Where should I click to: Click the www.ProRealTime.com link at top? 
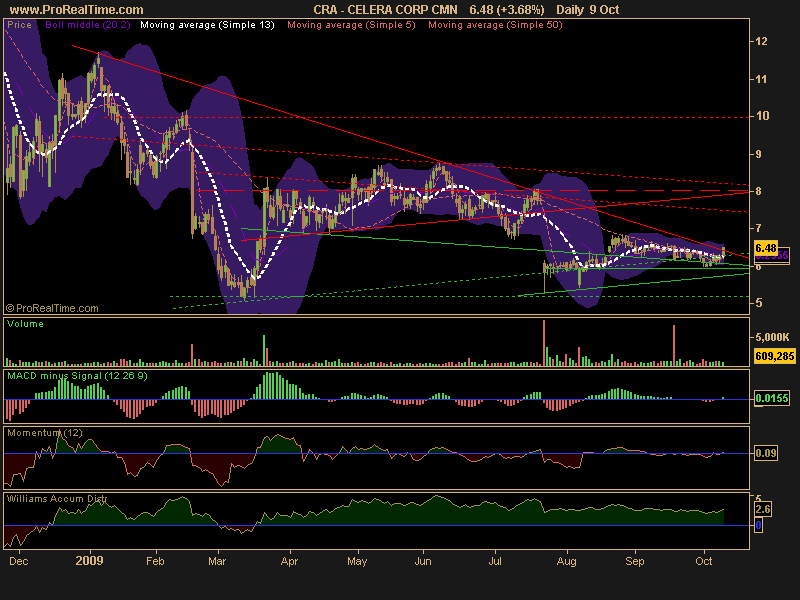click(77, 10)
